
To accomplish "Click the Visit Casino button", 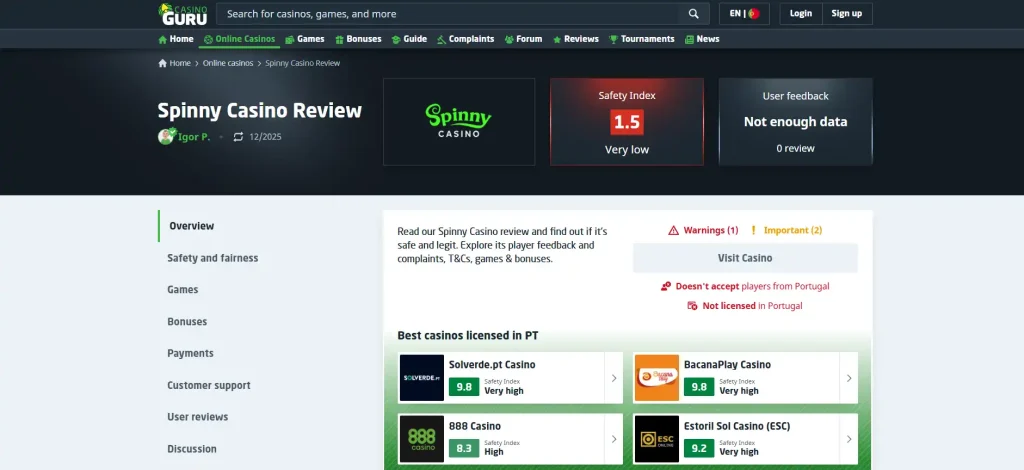I will (745, 258).
